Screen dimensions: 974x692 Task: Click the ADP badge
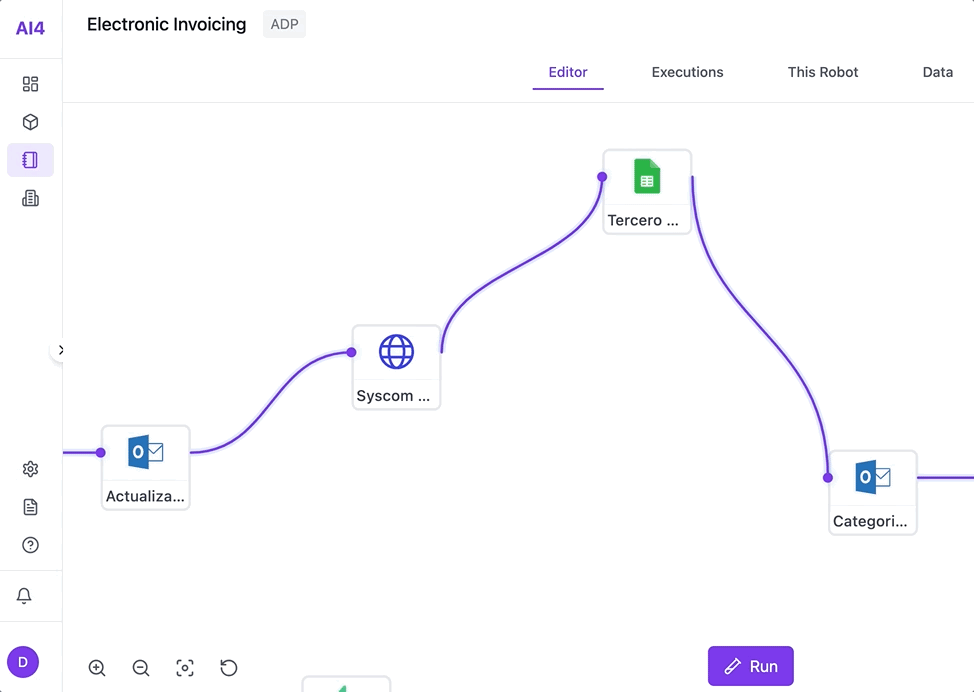[x=284, y=24]
